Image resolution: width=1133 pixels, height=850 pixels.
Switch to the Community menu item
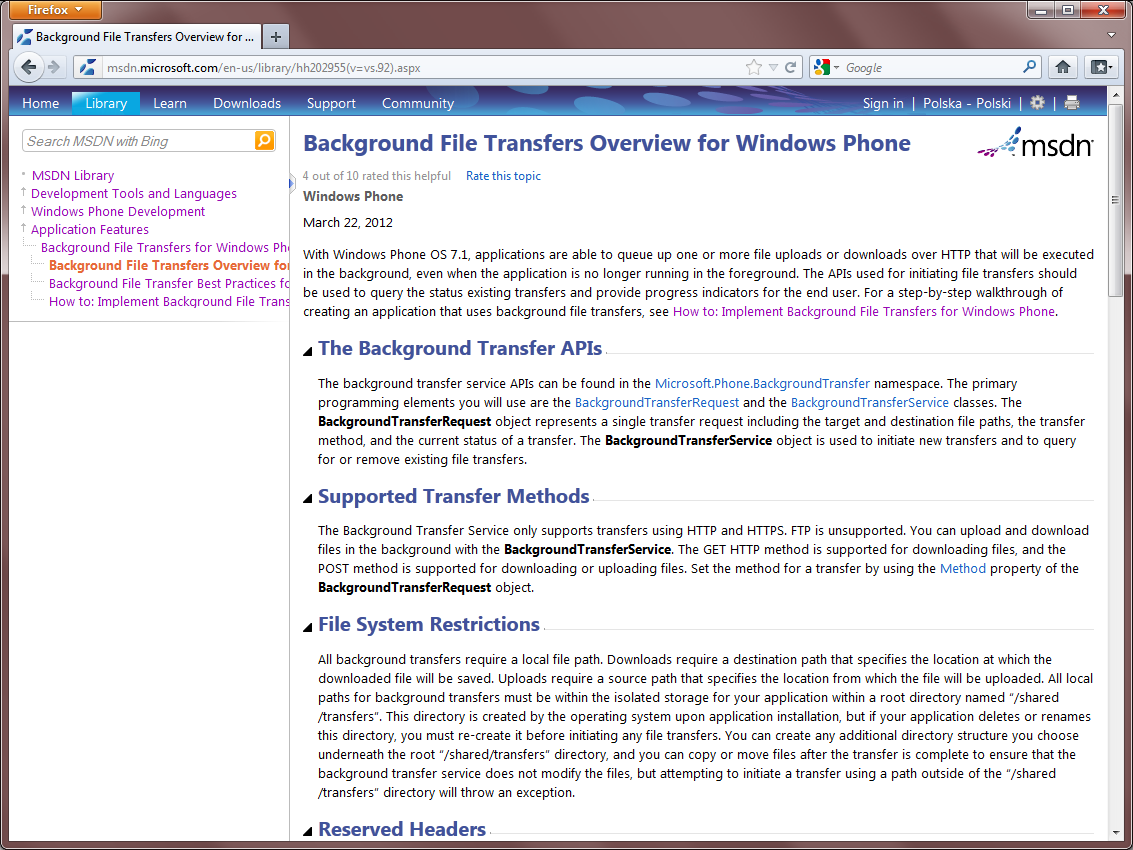tap(418, 103)
